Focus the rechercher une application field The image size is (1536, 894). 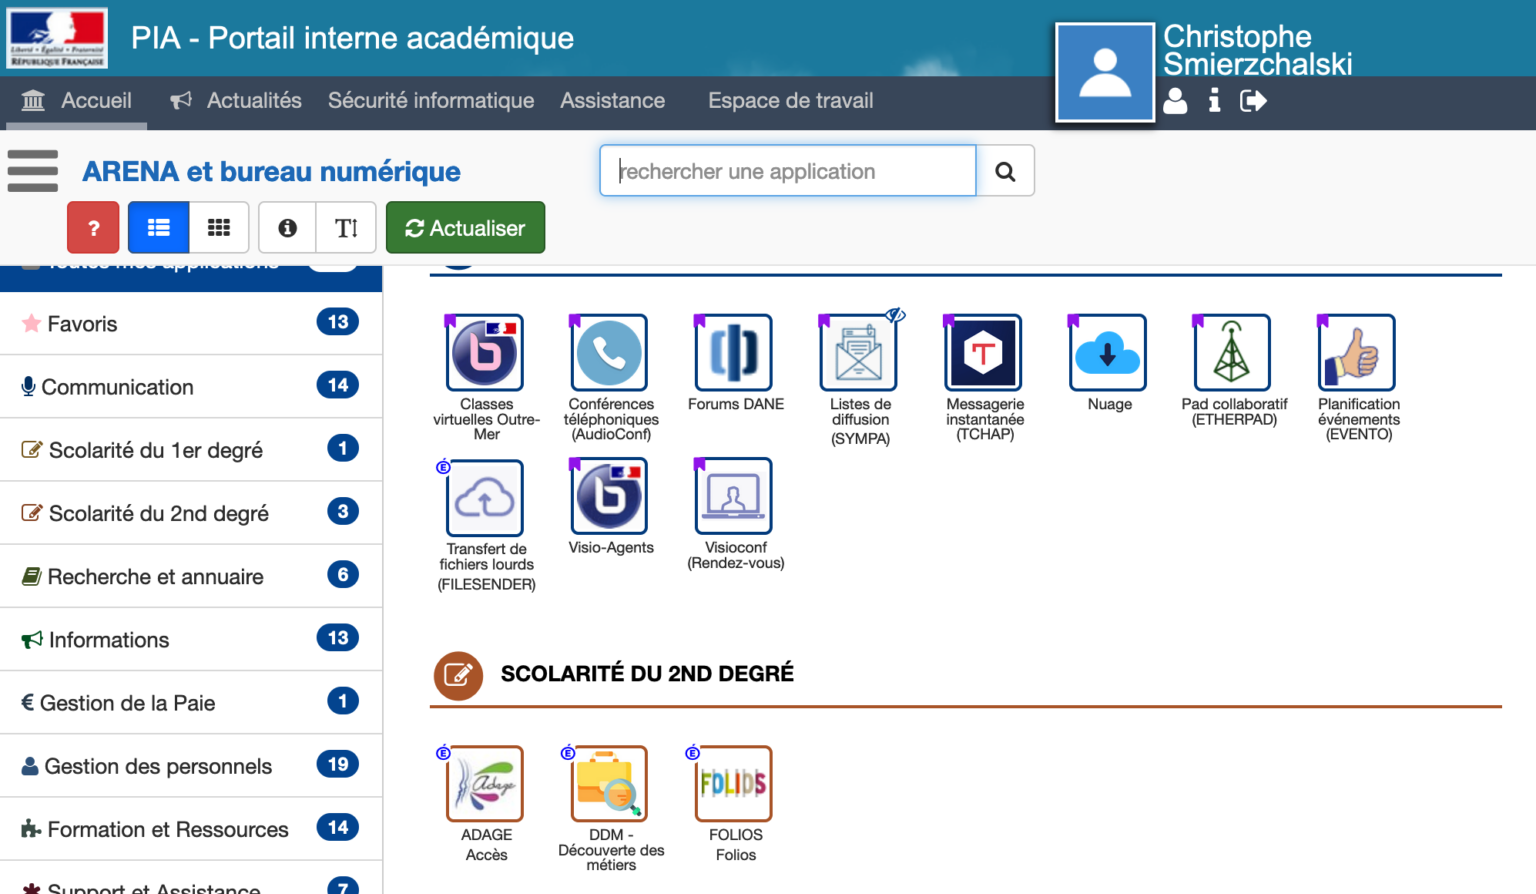788,171
